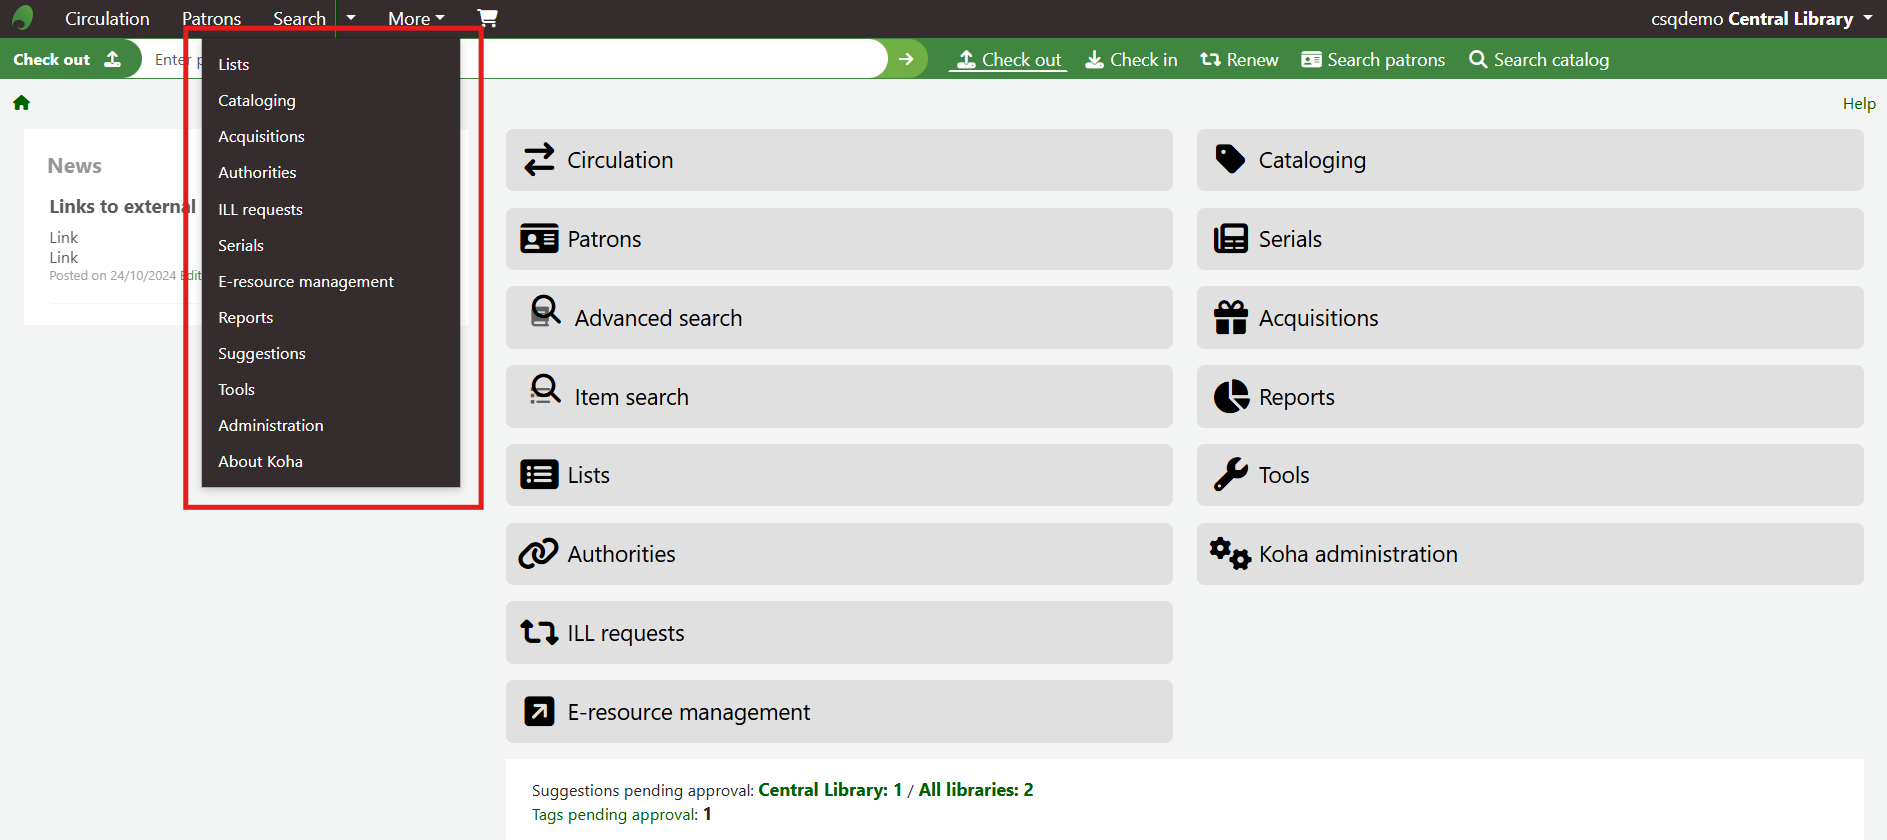
Task: Click the Check out search label
Action: [52, 59]
